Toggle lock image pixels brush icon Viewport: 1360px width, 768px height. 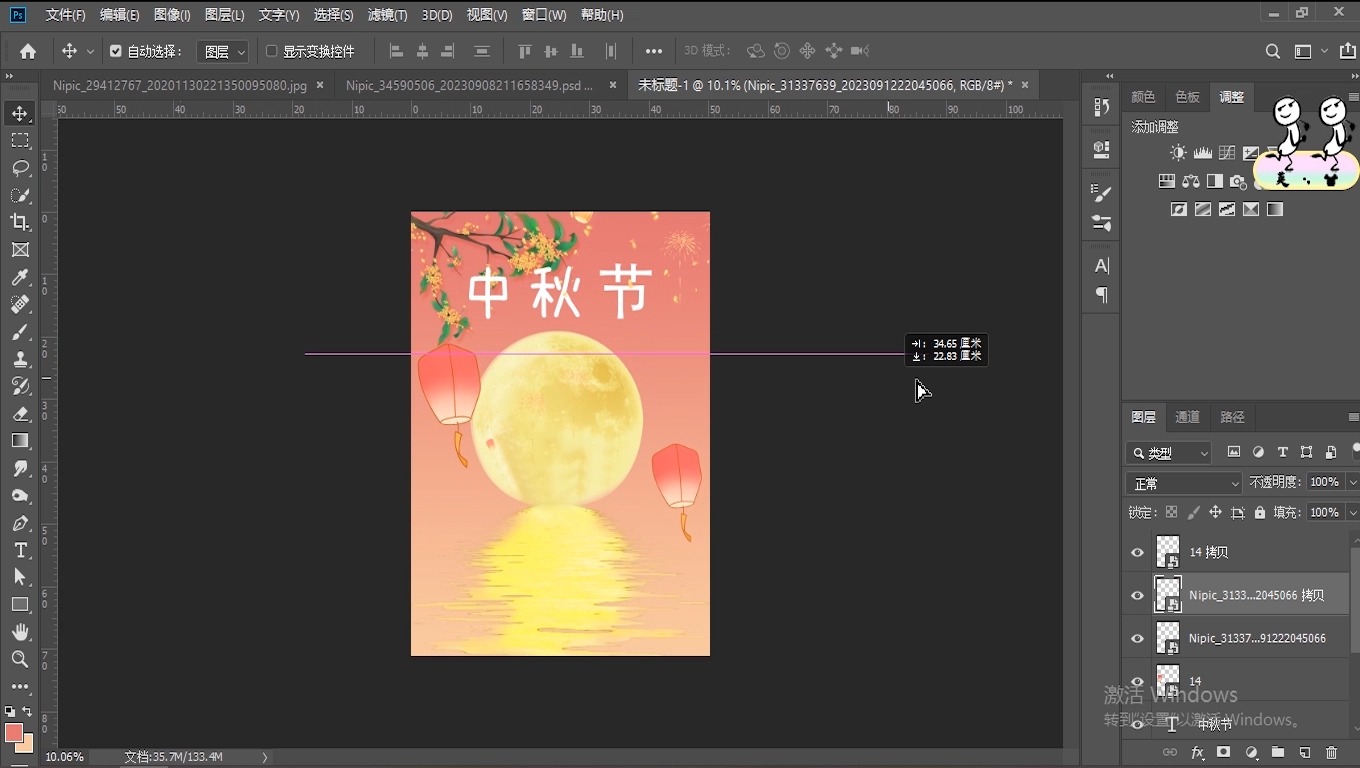(x=1193, y=512)
